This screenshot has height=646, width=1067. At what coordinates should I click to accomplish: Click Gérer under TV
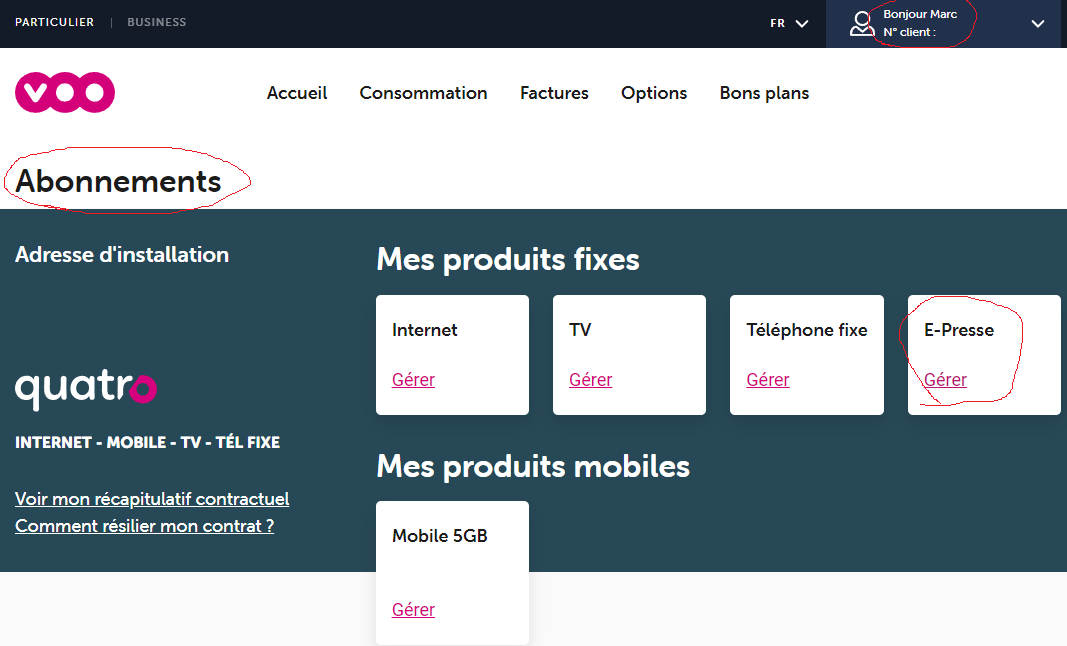(x=590, y=380)
